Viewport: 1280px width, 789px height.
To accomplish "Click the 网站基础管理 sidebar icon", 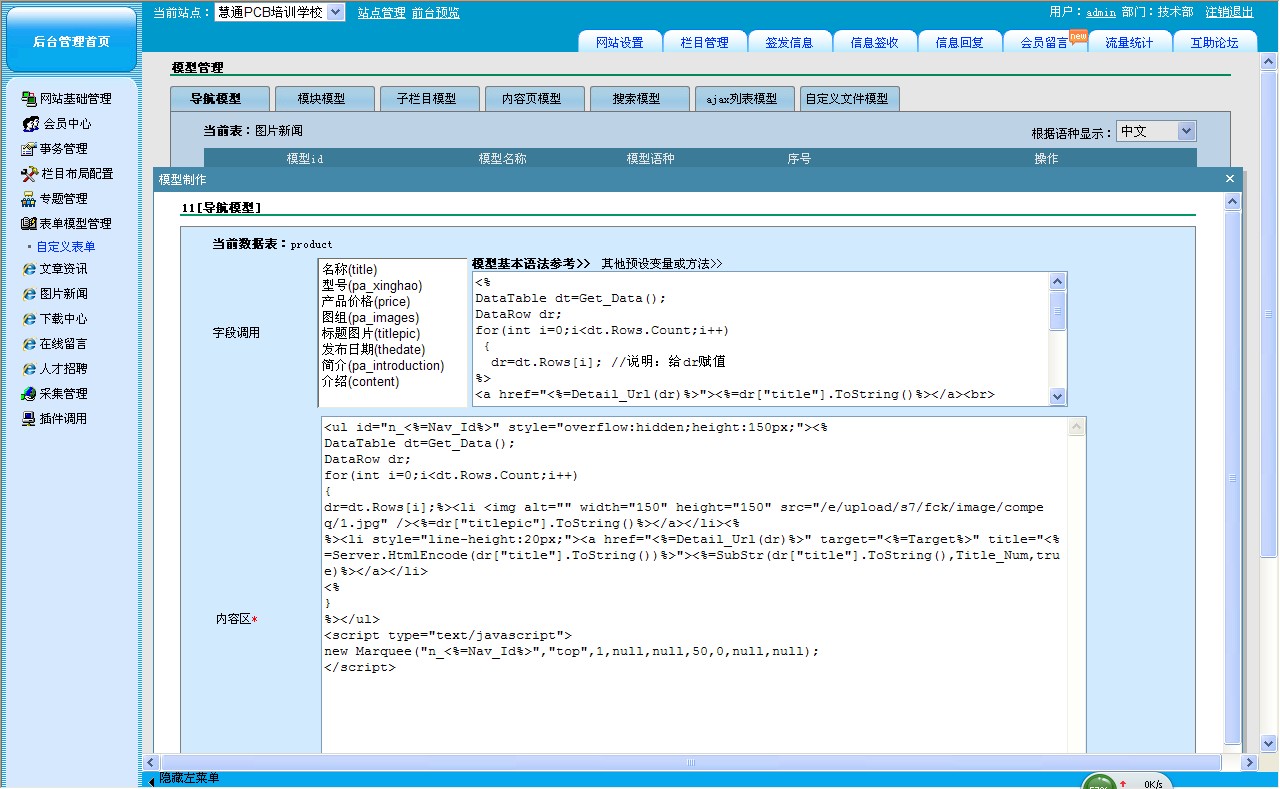I will (x=29, y=99).
